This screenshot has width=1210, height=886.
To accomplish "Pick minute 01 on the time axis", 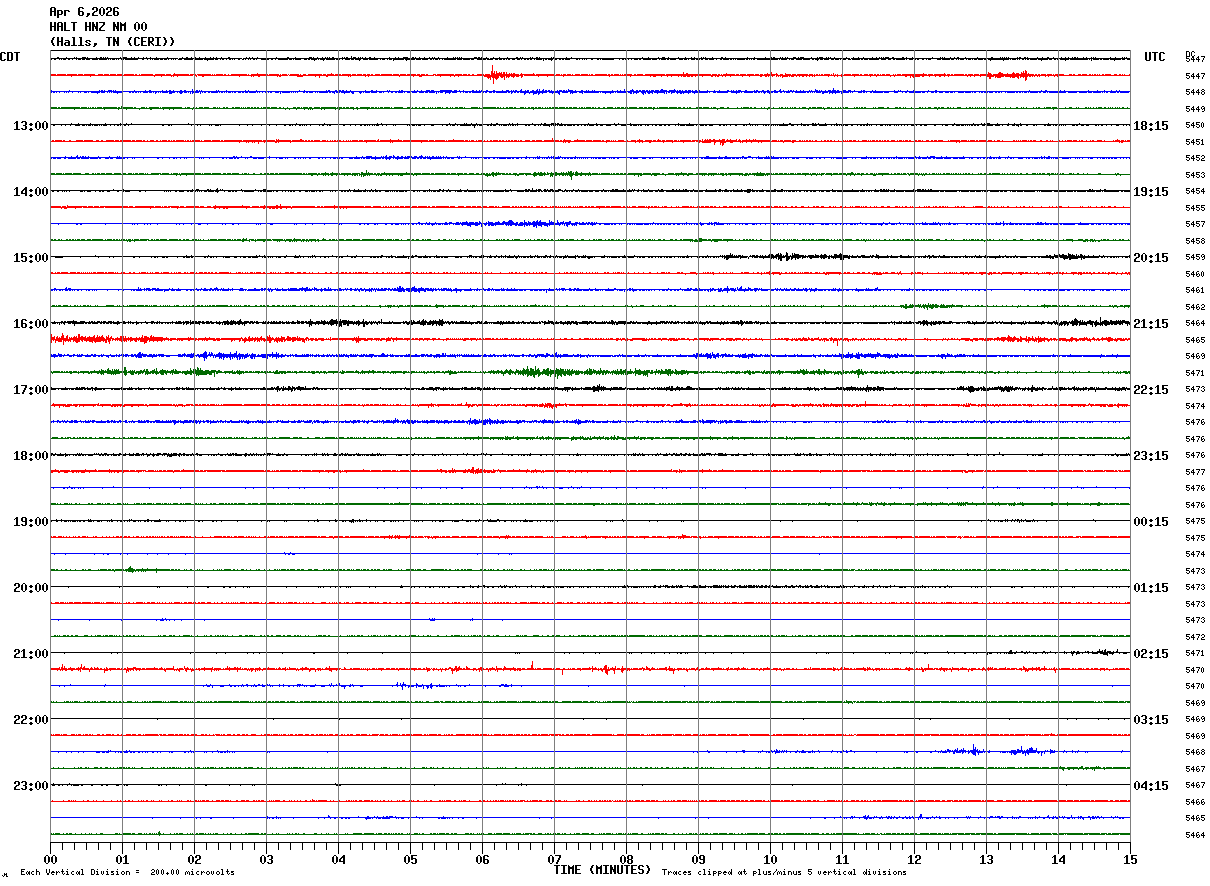I will (123, 859).
